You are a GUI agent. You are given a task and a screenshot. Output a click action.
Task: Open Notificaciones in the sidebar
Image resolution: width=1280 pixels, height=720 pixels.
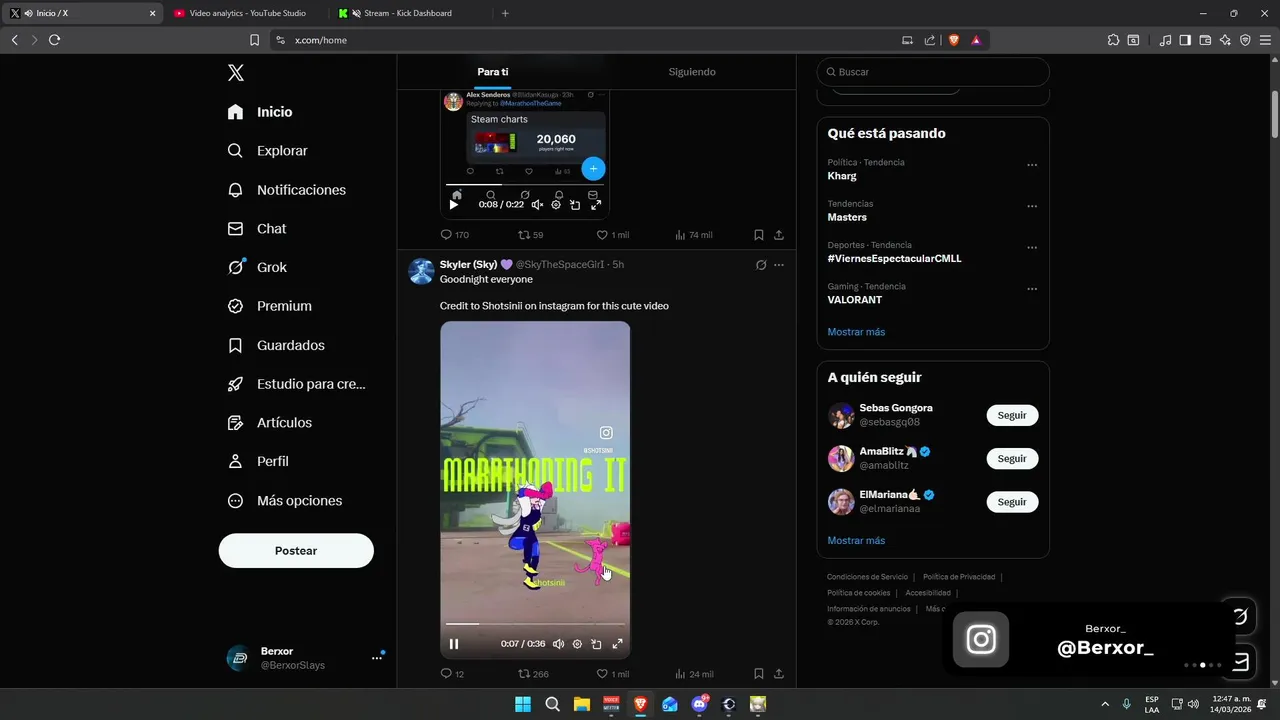tap(286, 190)
